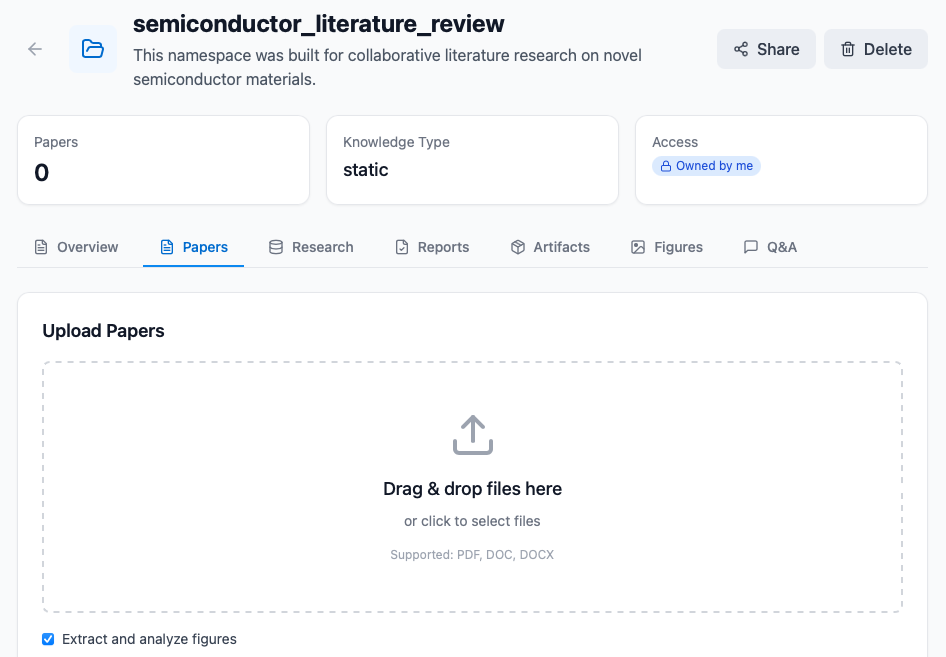Switch to the Overview tab

pos(76,247)
